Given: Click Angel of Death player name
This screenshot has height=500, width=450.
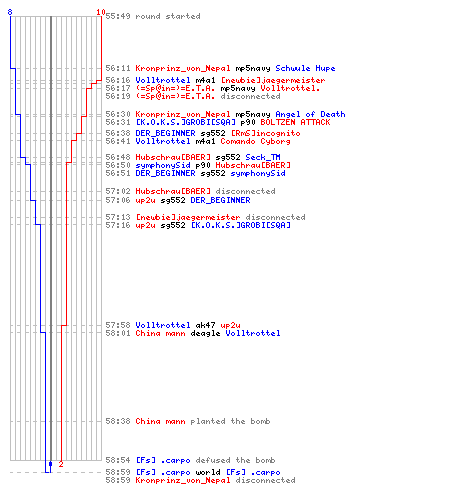Looking at the screenshot, I should tap(310, 114).
